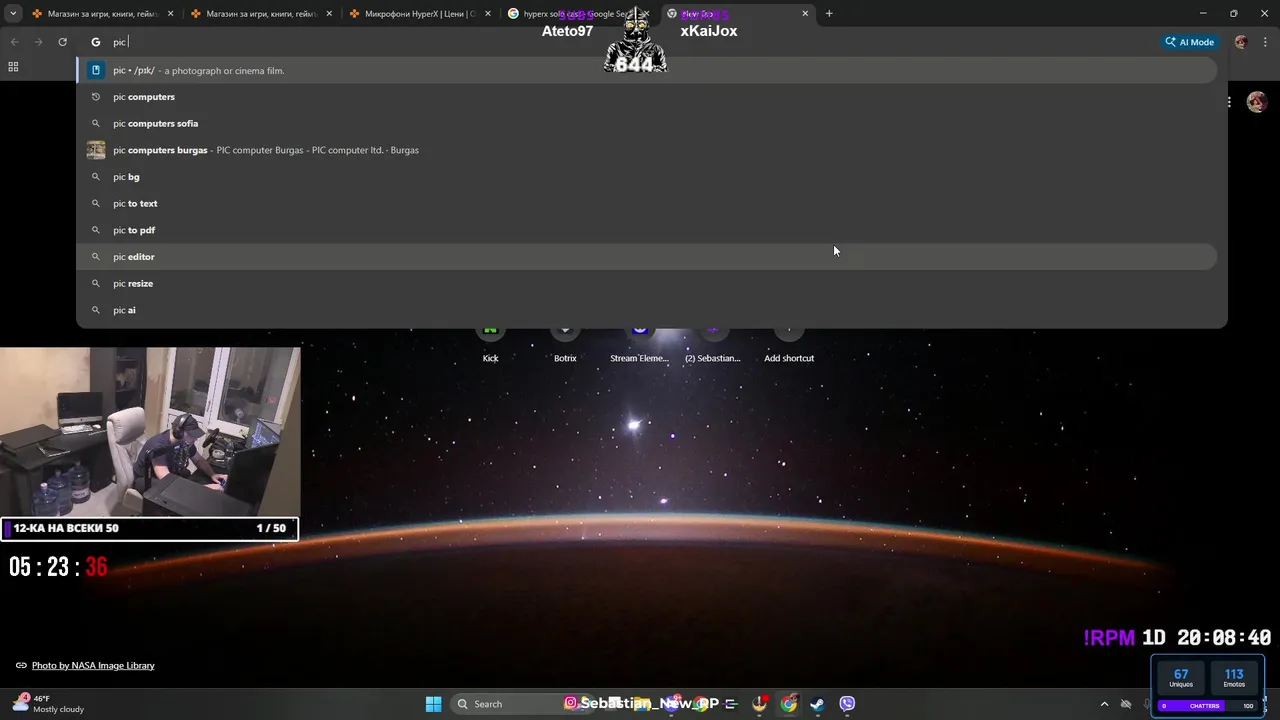Click the address bar containing 'pic'
Screen dimensions: 1280x720
tap(620, 42)
